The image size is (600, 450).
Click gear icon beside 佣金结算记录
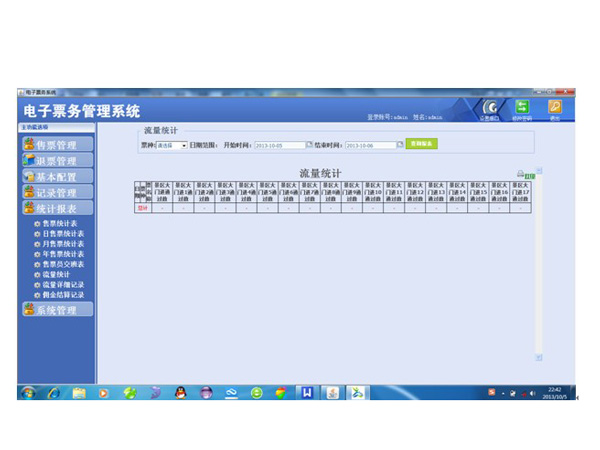coord(37,295)
